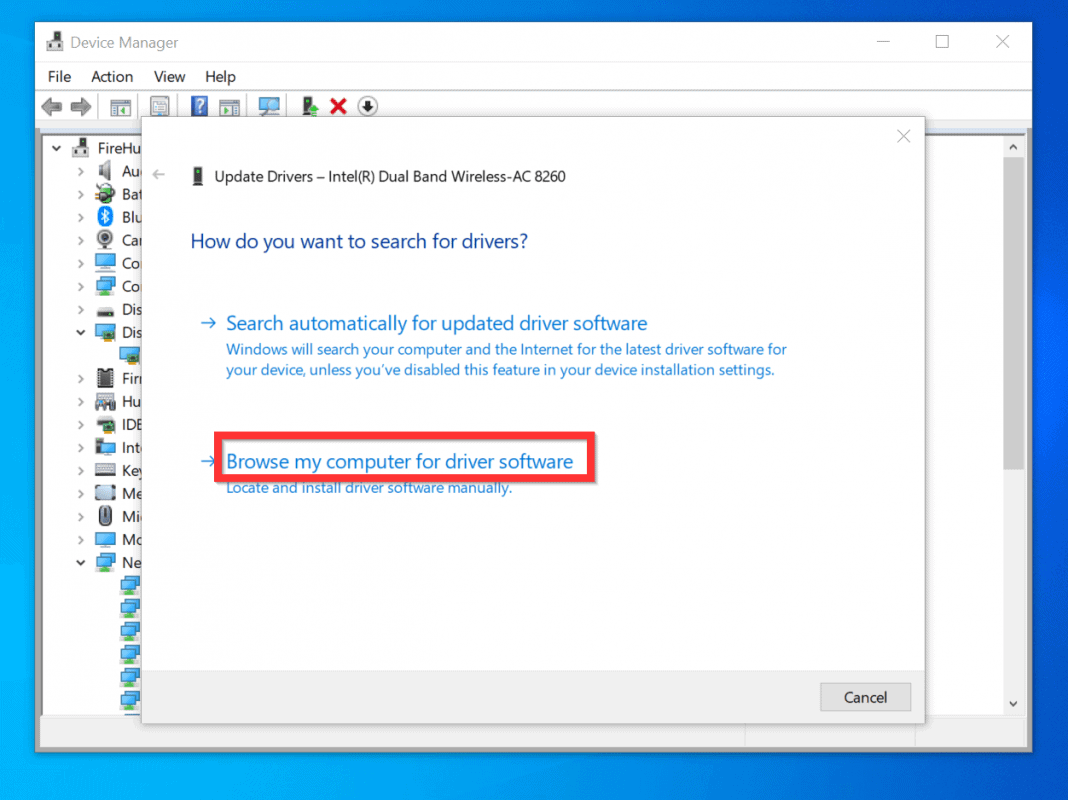
Task: Click the Cancel button
Action: pyautogui.click(x=865, y=697)
